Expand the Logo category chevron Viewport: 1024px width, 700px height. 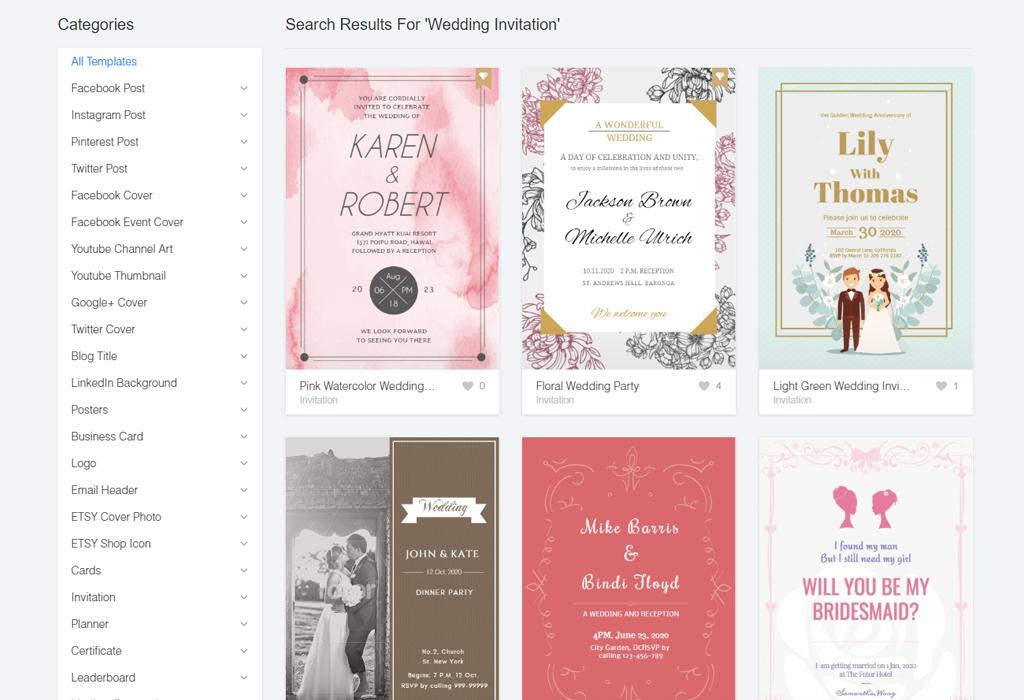(x=244, y=463)
